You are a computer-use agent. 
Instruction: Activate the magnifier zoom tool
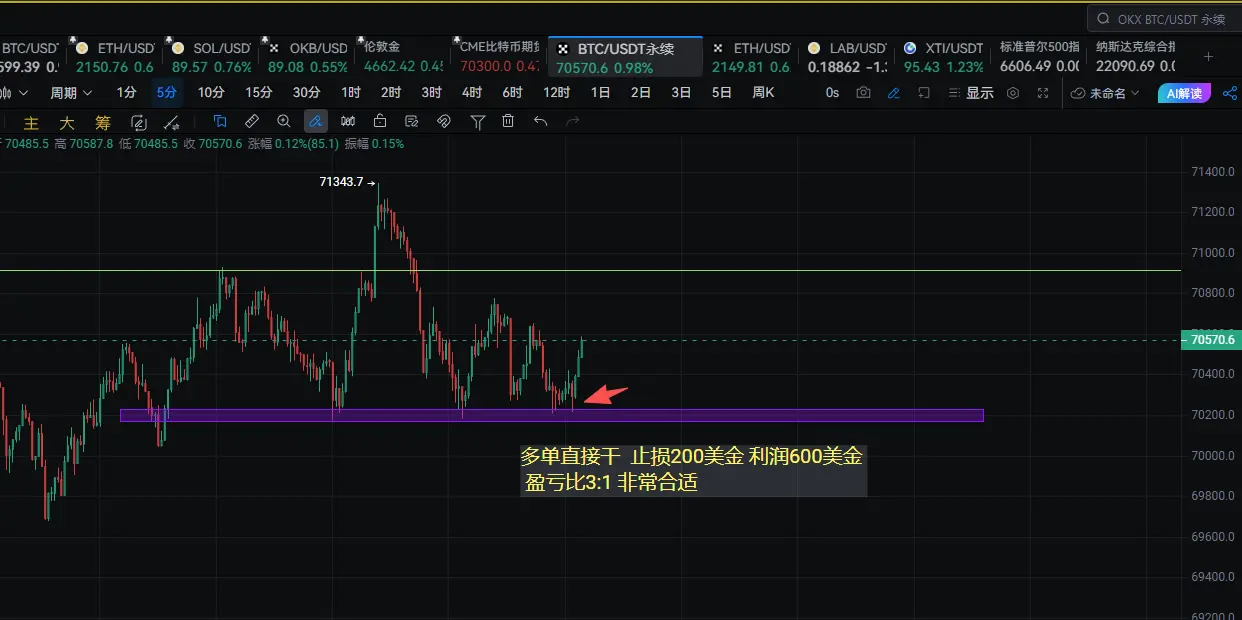[284, 121]
